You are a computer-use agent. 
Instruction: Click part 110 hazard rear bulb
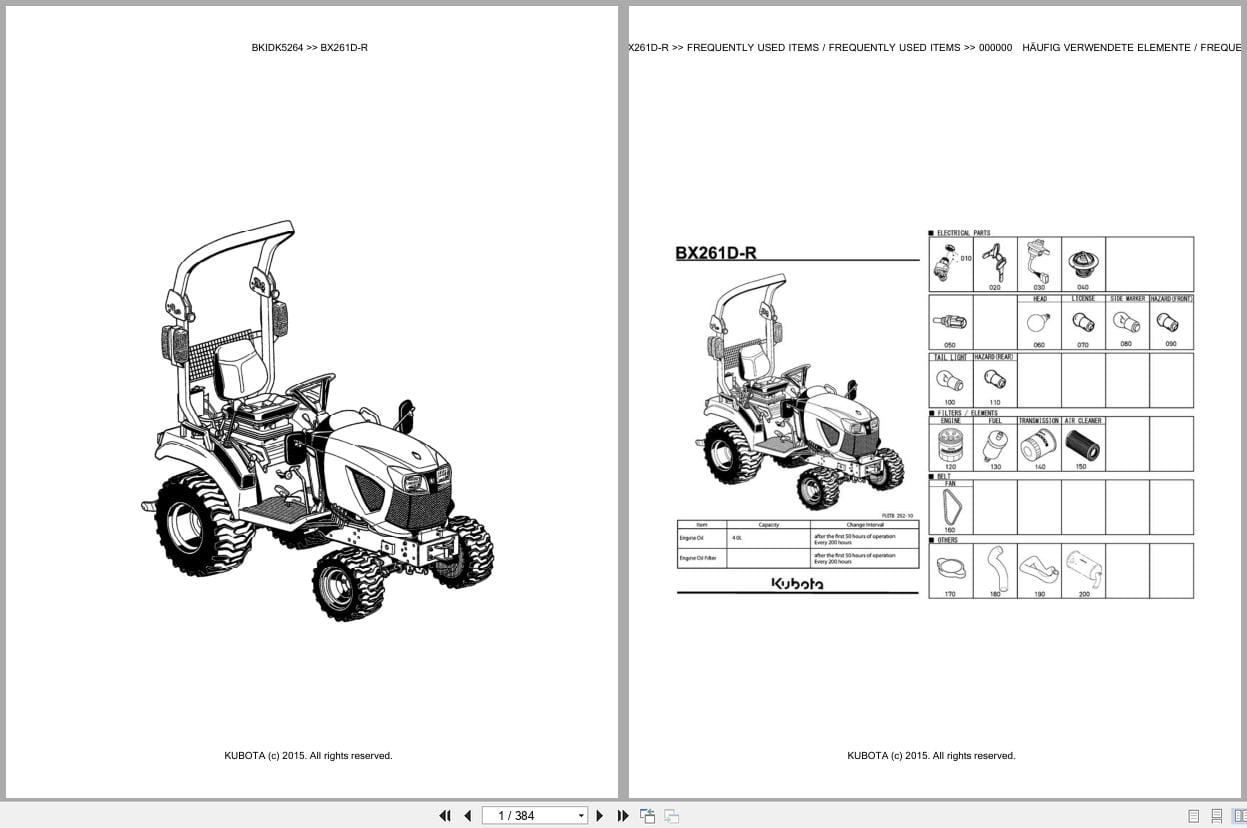tap(994, 381)
